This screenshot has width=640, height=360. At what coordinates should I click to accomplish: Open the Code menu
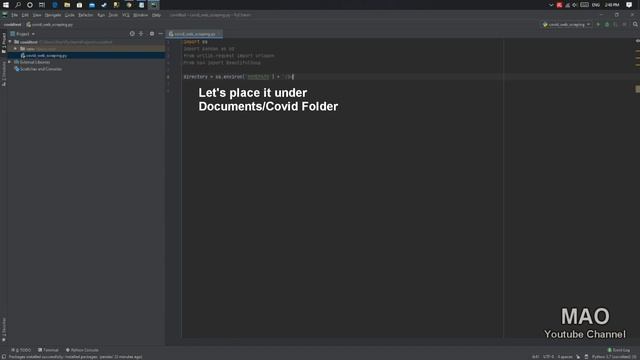[70, 15]
